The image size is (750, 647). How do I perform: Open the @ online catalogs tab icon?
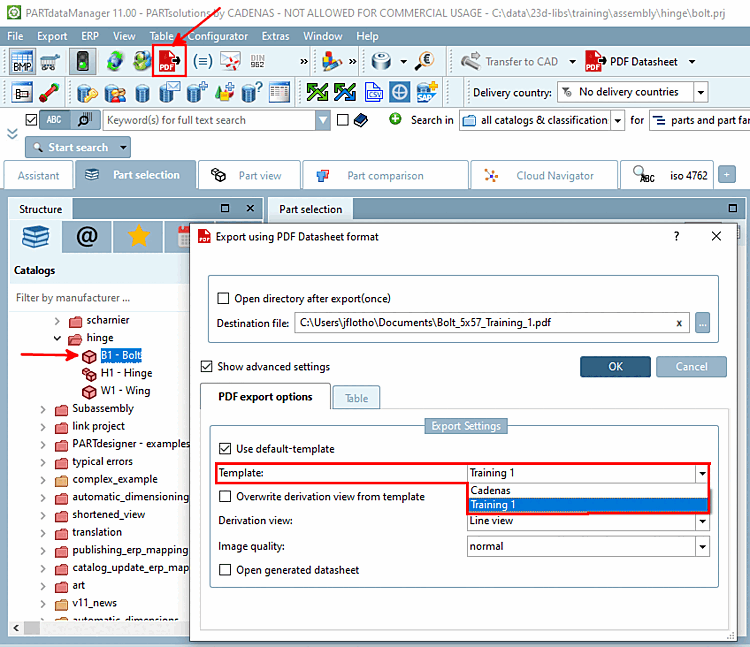(x=87, y=237)
